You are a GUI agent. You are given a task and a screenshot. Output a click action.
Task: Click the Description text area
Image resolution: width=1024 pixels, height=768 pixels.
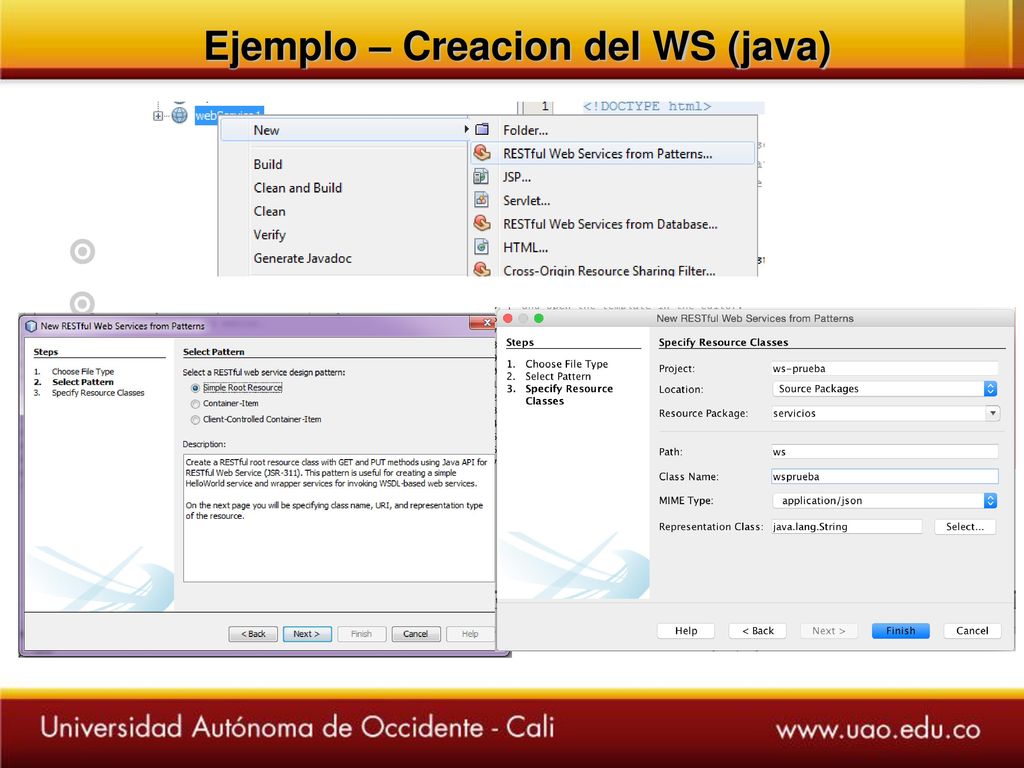point(339,519)
